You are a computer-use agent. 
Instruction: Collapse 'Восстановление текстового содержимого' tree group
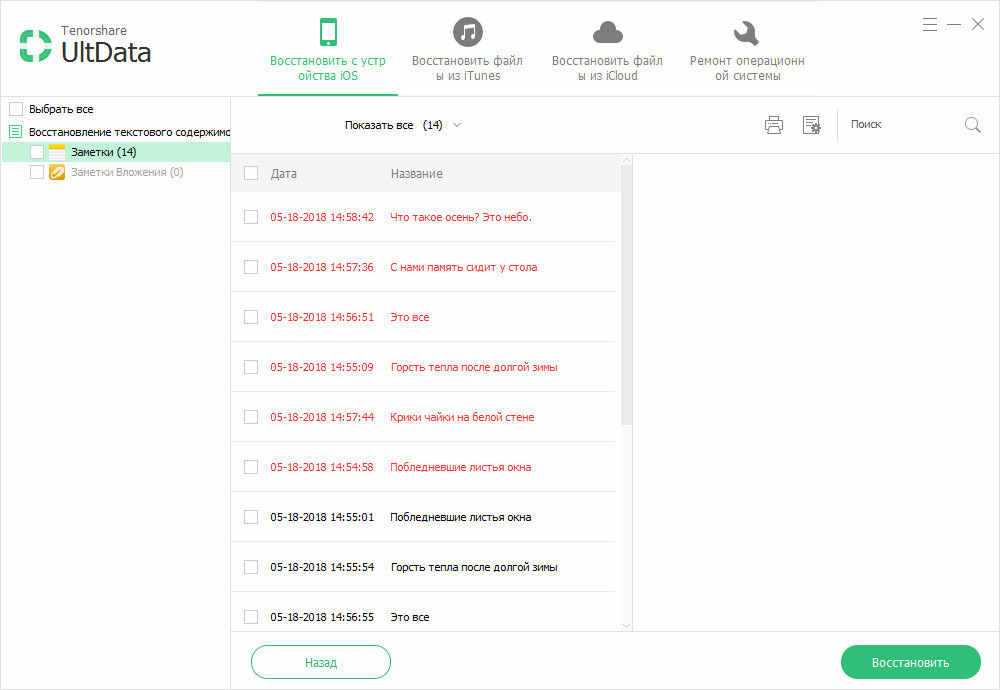(x=16, y=131)
